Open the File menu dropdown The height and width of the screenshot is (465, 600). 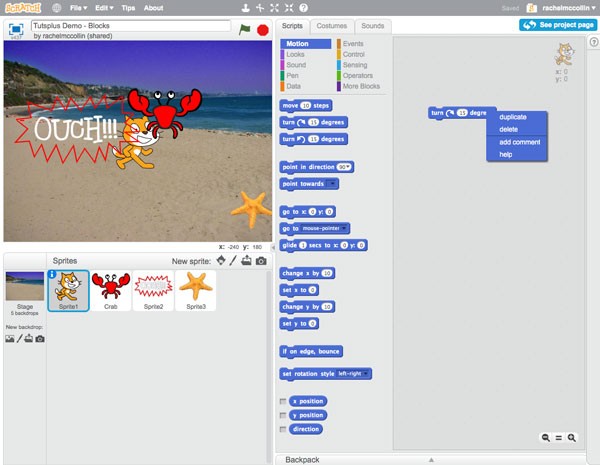click(78, 8)
